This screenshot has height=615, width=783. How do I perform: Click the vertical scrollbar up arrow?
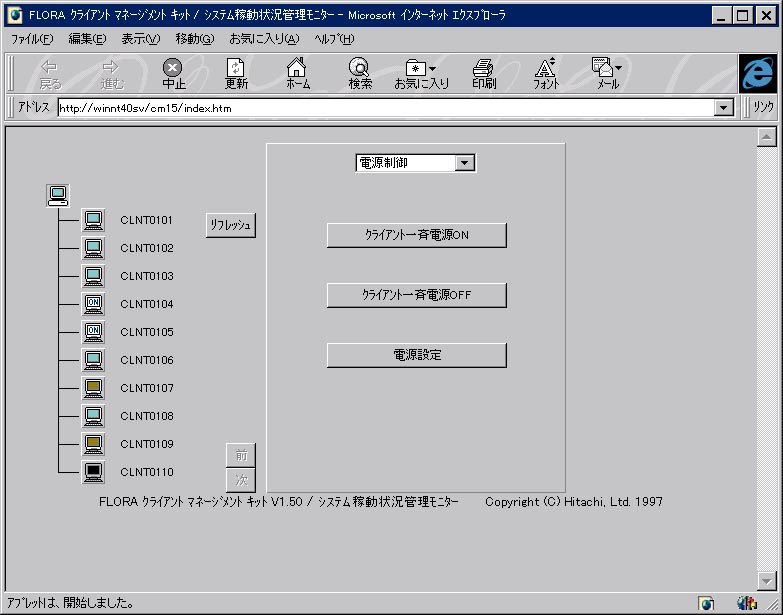tap(767, 137)
